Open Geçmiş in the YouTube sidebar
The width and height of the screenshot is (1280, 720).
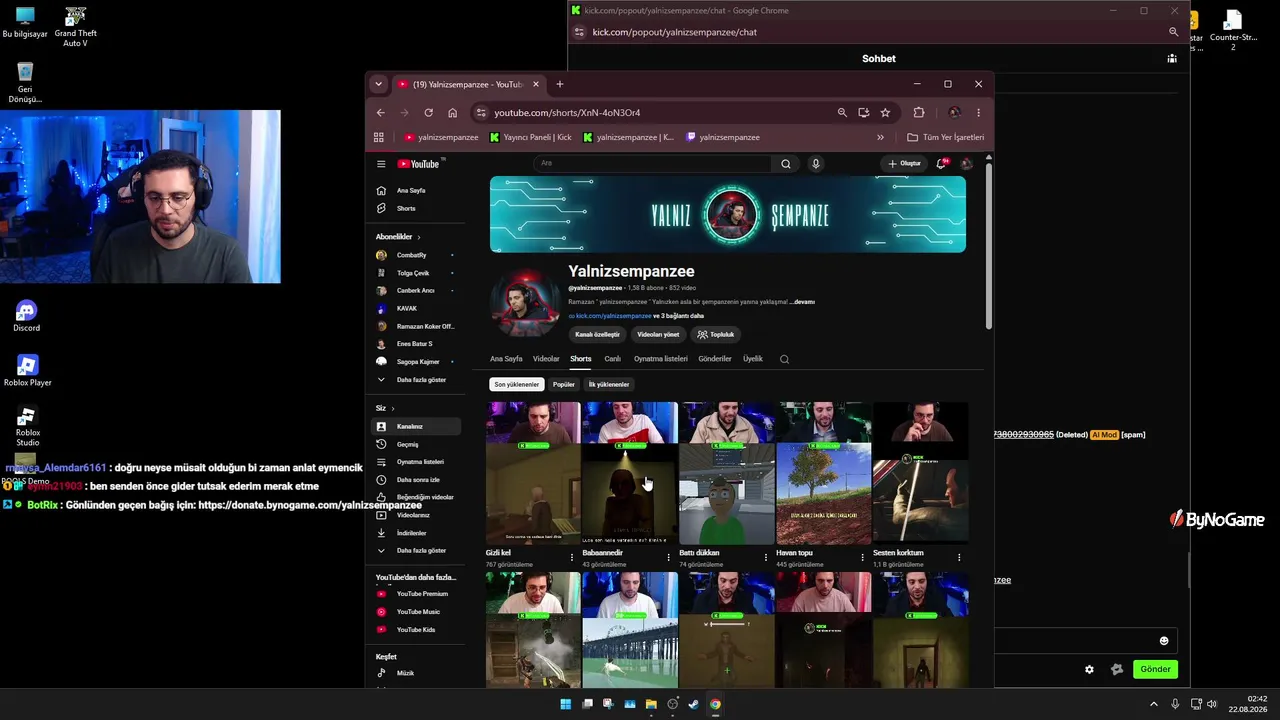pos(414,444)
